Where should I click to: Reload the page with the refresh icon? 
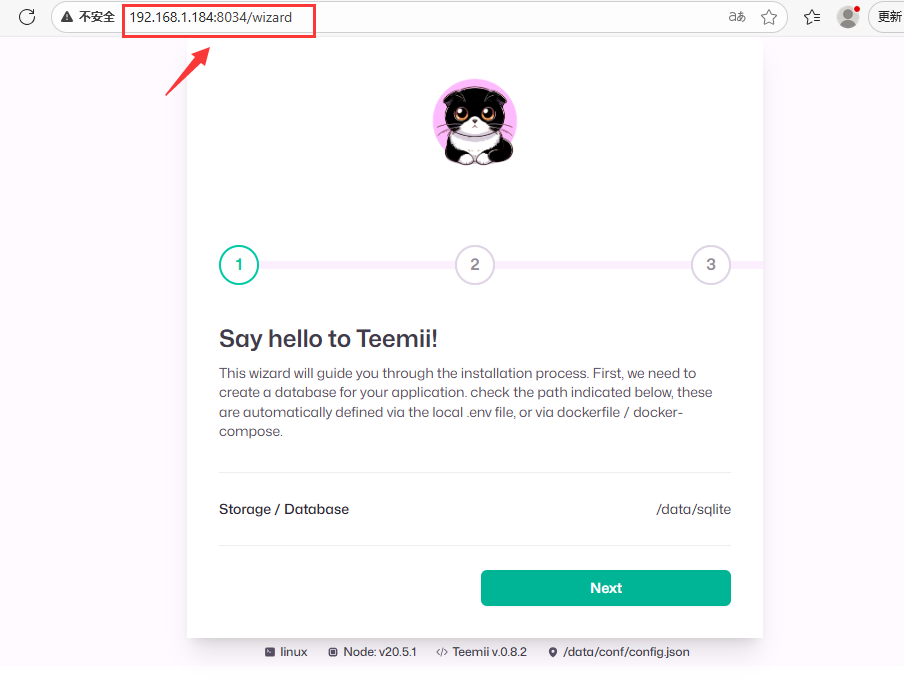(27, 17)
